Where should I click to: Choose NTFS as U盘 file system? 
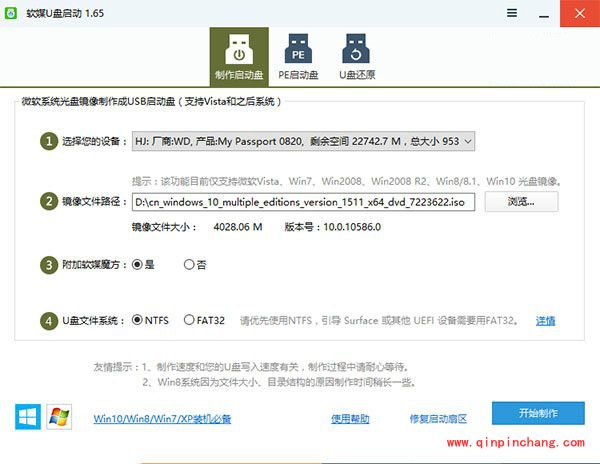150,320
